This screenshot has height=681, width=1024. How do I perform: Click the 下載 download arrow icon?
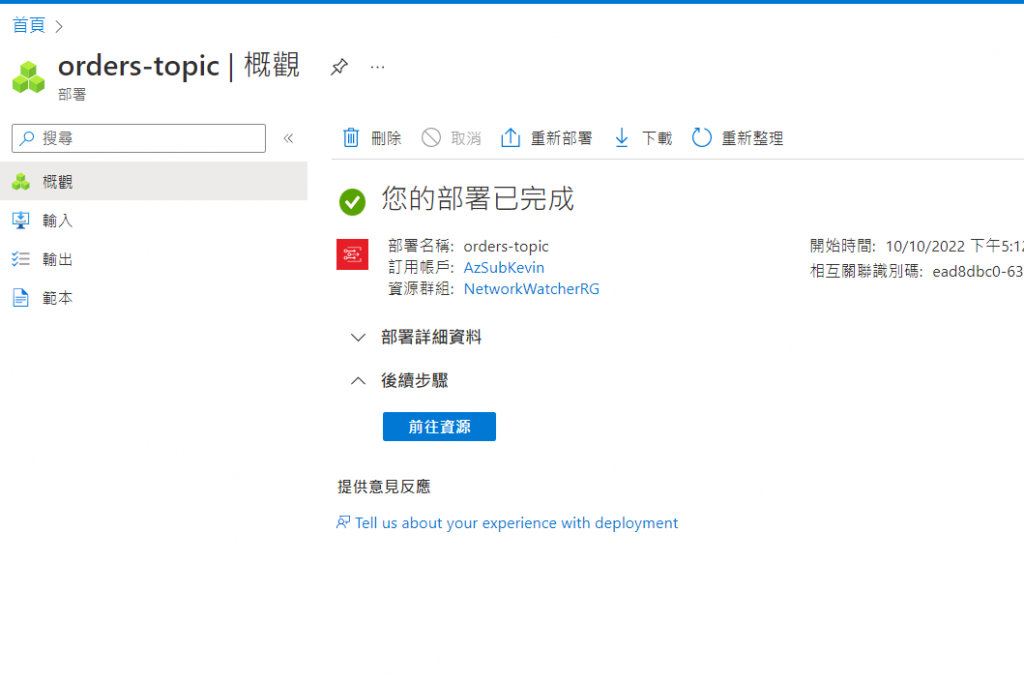pos(622,138)
